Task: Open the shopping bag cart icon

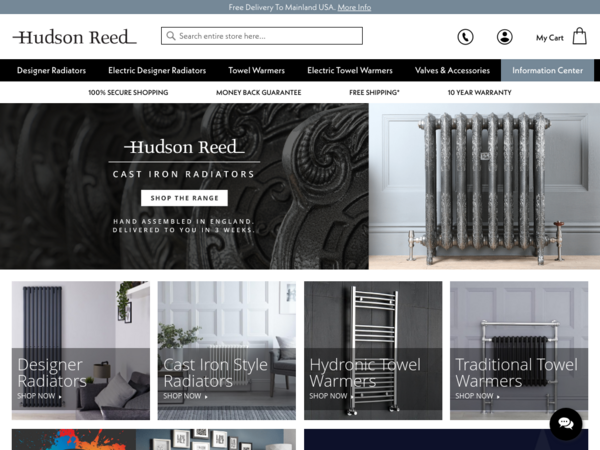Action: tap(579, 36)
